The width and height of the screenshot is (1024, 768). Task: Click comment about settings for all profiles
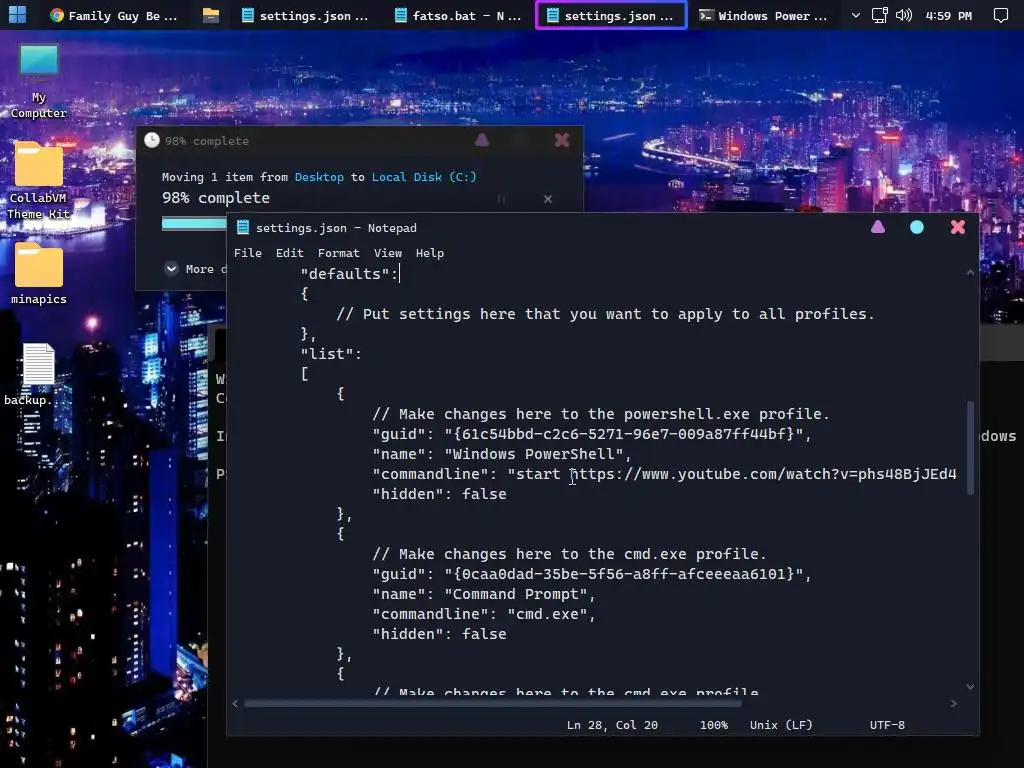pyautogui.click(x=605, y=314)
